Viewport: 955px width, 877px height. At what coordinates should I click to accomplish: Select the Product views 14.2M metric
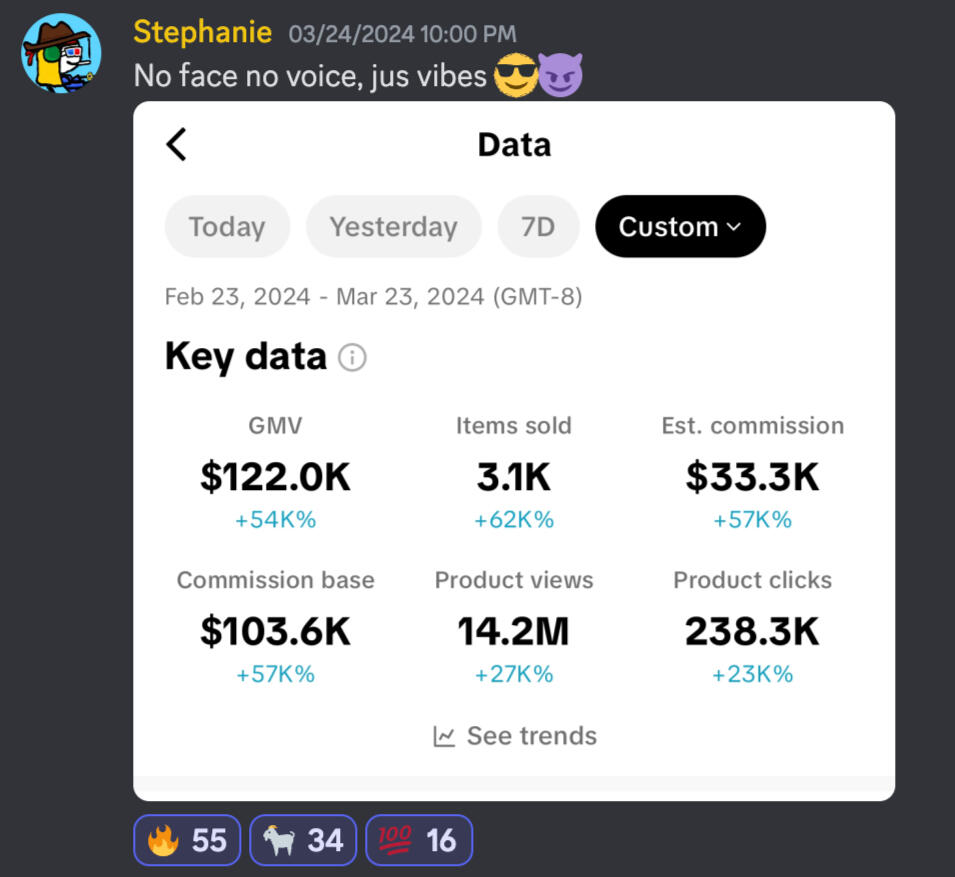point(513,630)
